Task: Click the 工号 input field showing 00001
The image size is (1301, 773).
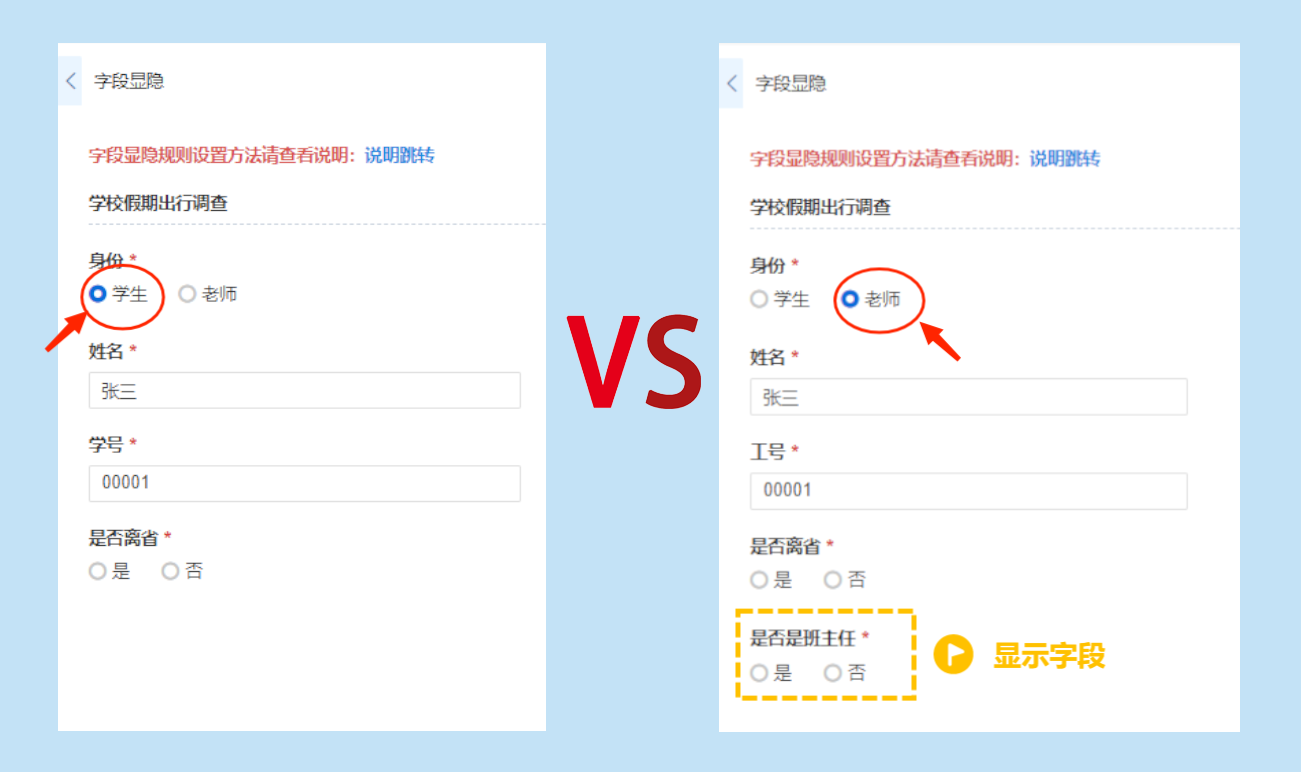Action: pos(969,491)
